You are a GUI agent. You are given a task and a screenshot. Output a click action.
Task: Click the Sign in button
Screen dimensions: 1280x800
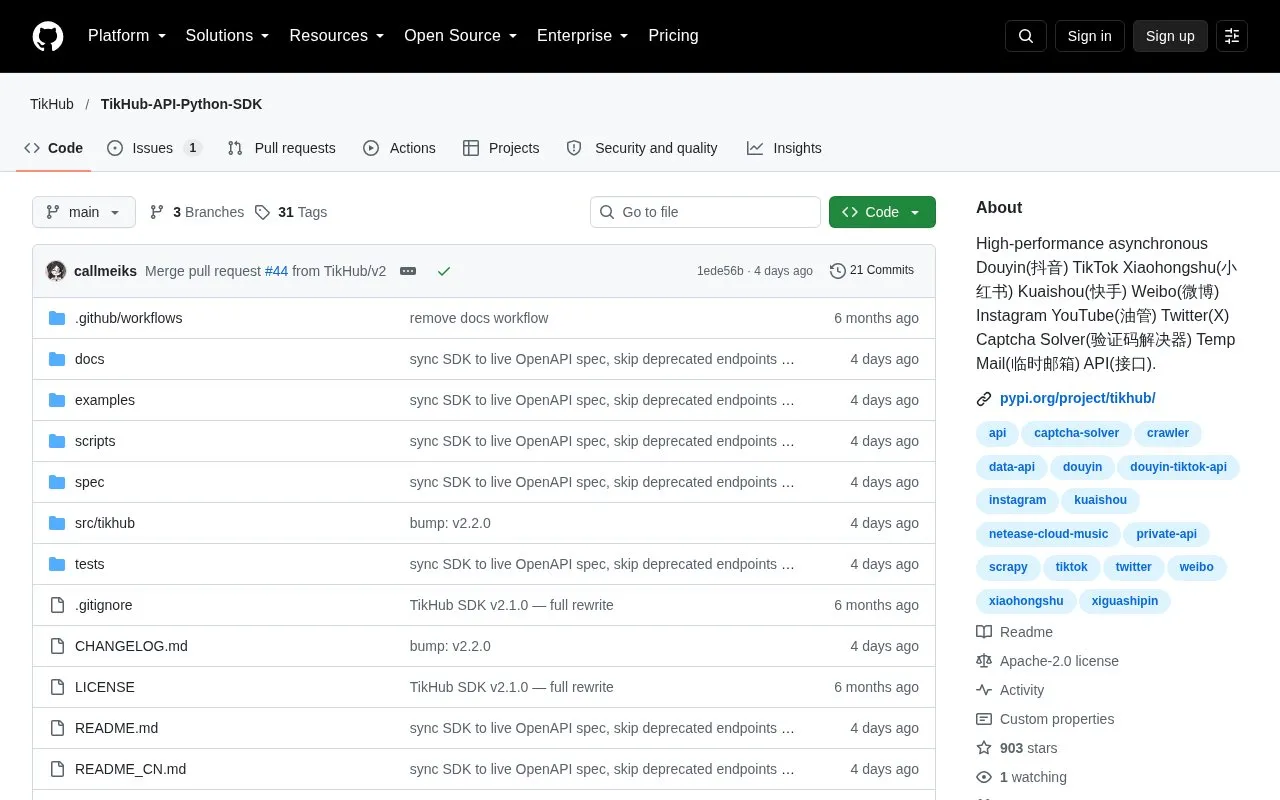[x=1089, y=36]
